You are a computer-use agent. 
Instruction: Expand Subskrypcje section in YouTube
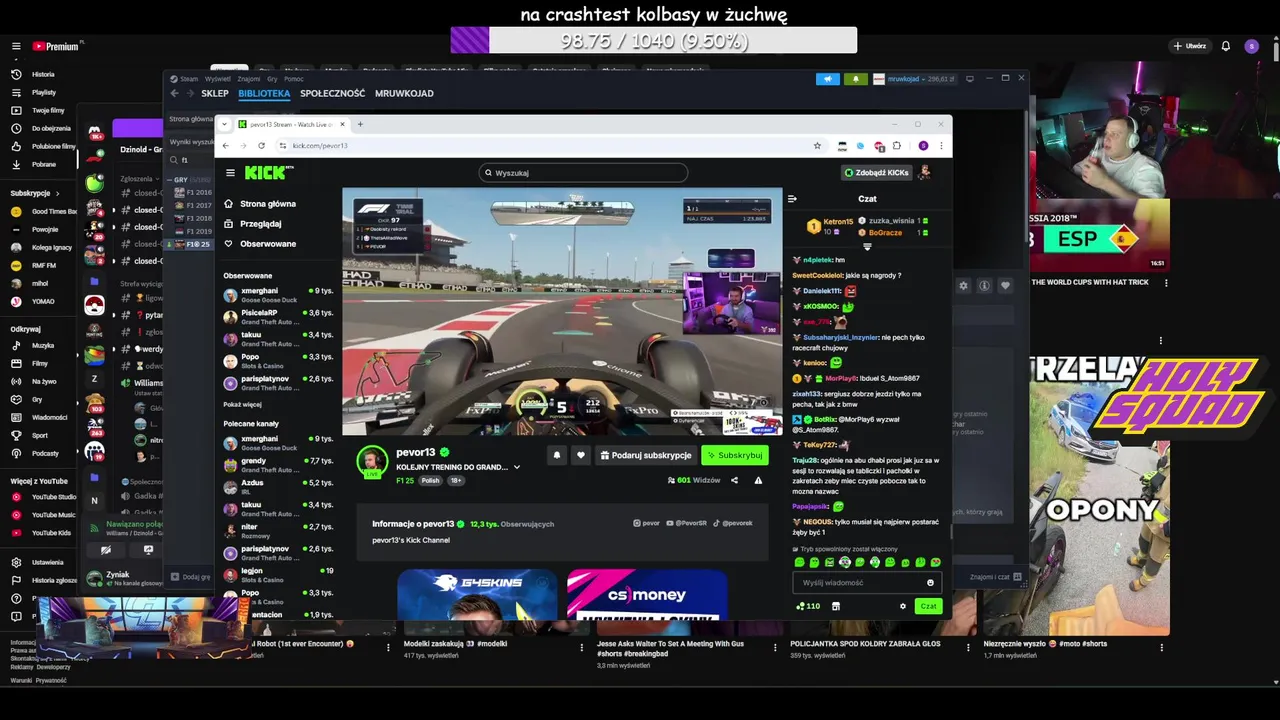[x=34, y=193]
